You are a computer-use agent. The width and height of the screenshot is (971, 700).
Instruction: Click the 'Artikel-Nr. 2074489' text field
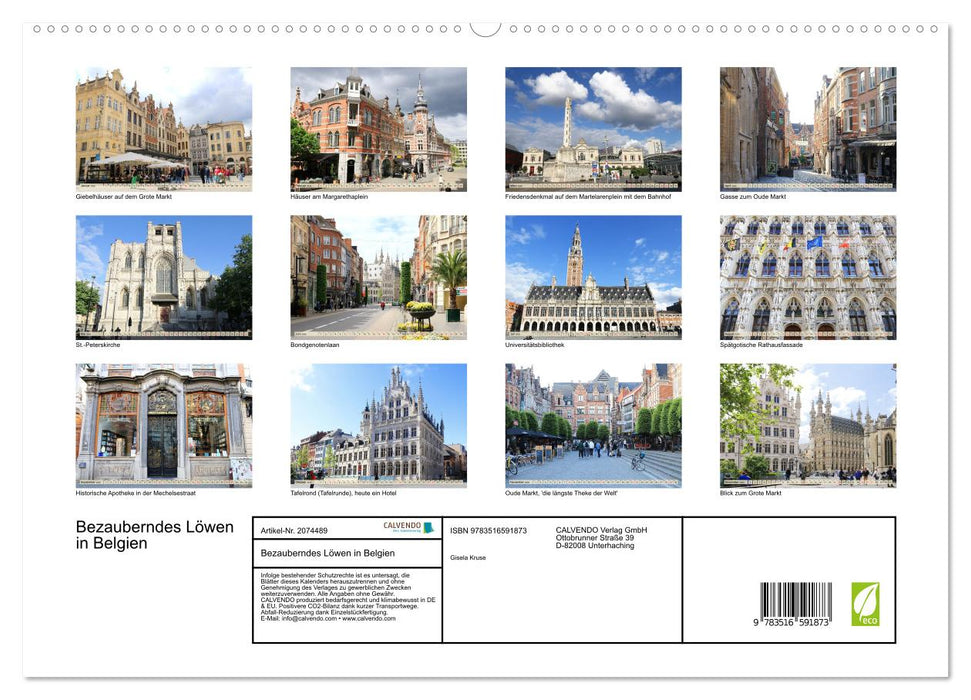coord(296,530)
